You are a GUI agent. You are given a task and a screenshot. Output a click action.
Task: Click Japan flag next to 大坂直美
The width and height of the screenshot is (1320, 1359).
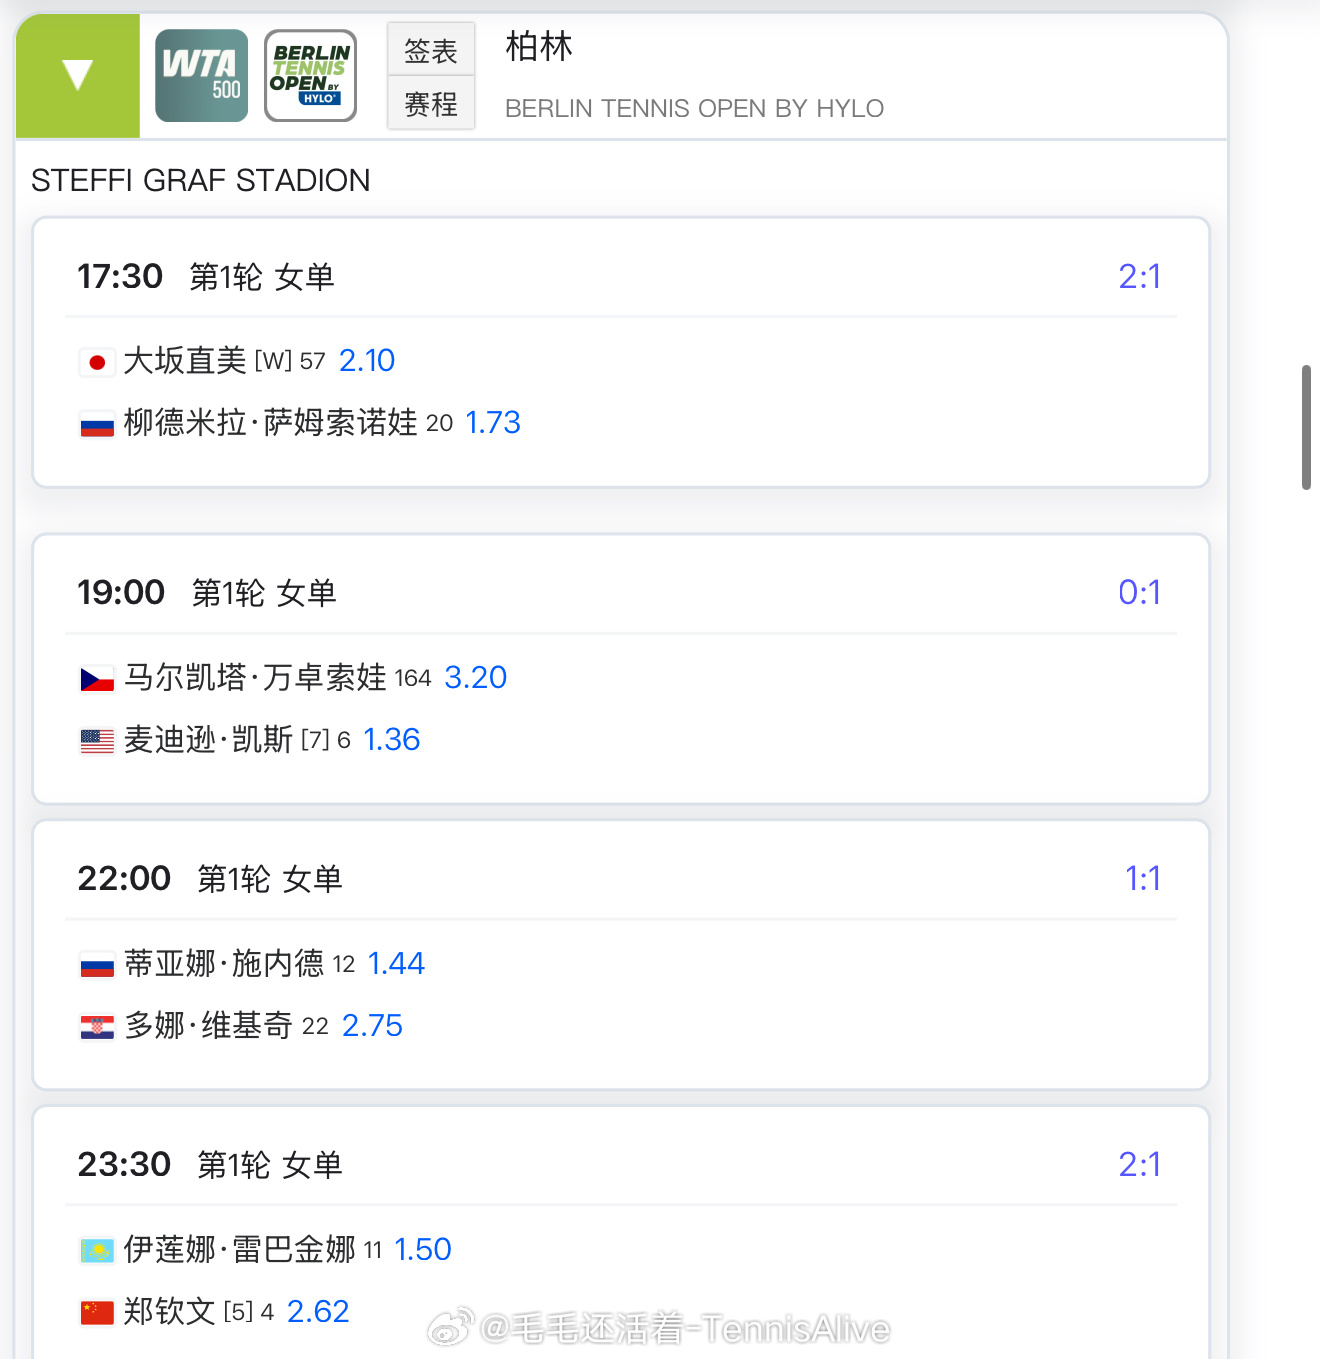[x=97, y=362]
